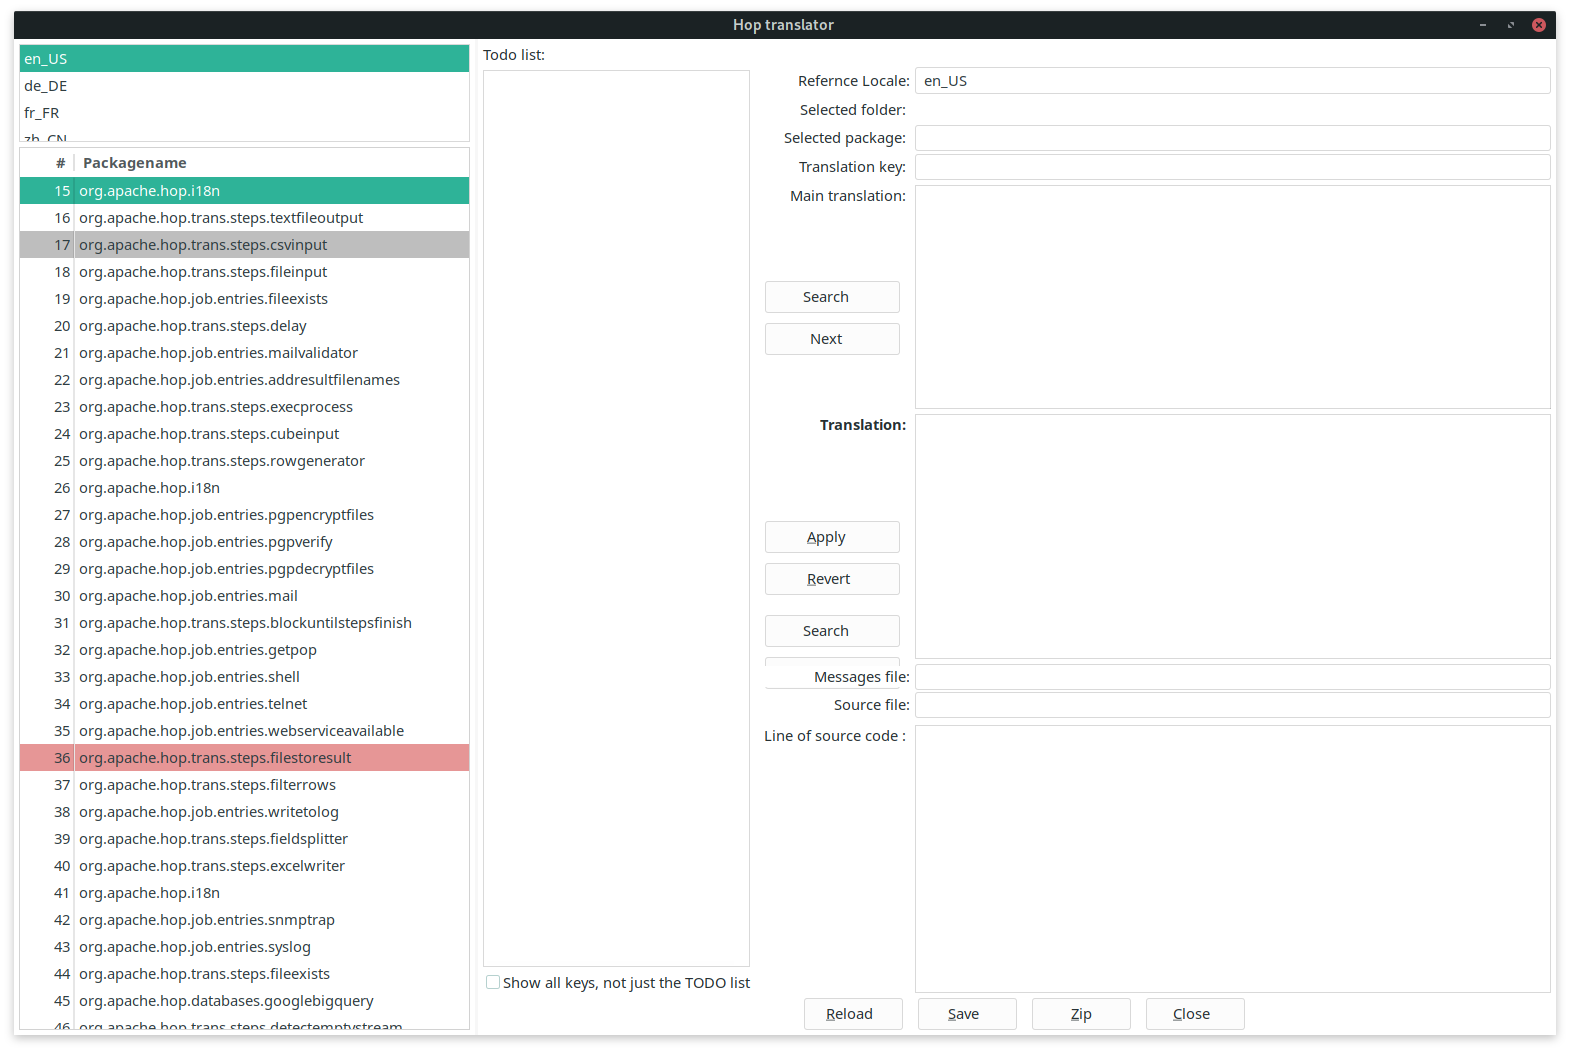Close the translator with Close button
This screenshot has height=1052, width=1570.
tap(1194, 1014)
